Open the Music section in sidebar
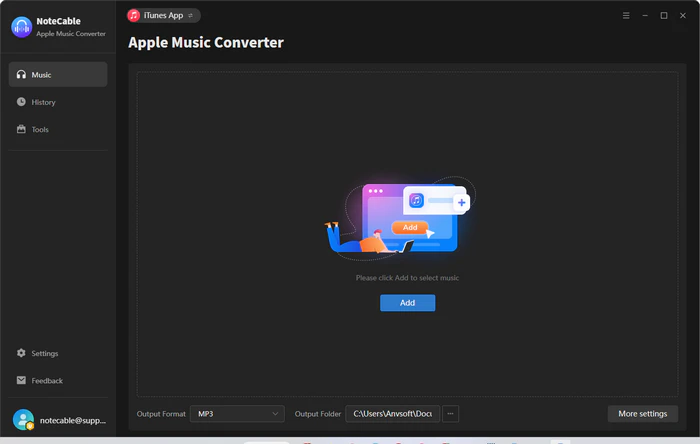Image resolution: width=700 pixels, height=444 pixels. 58,75
